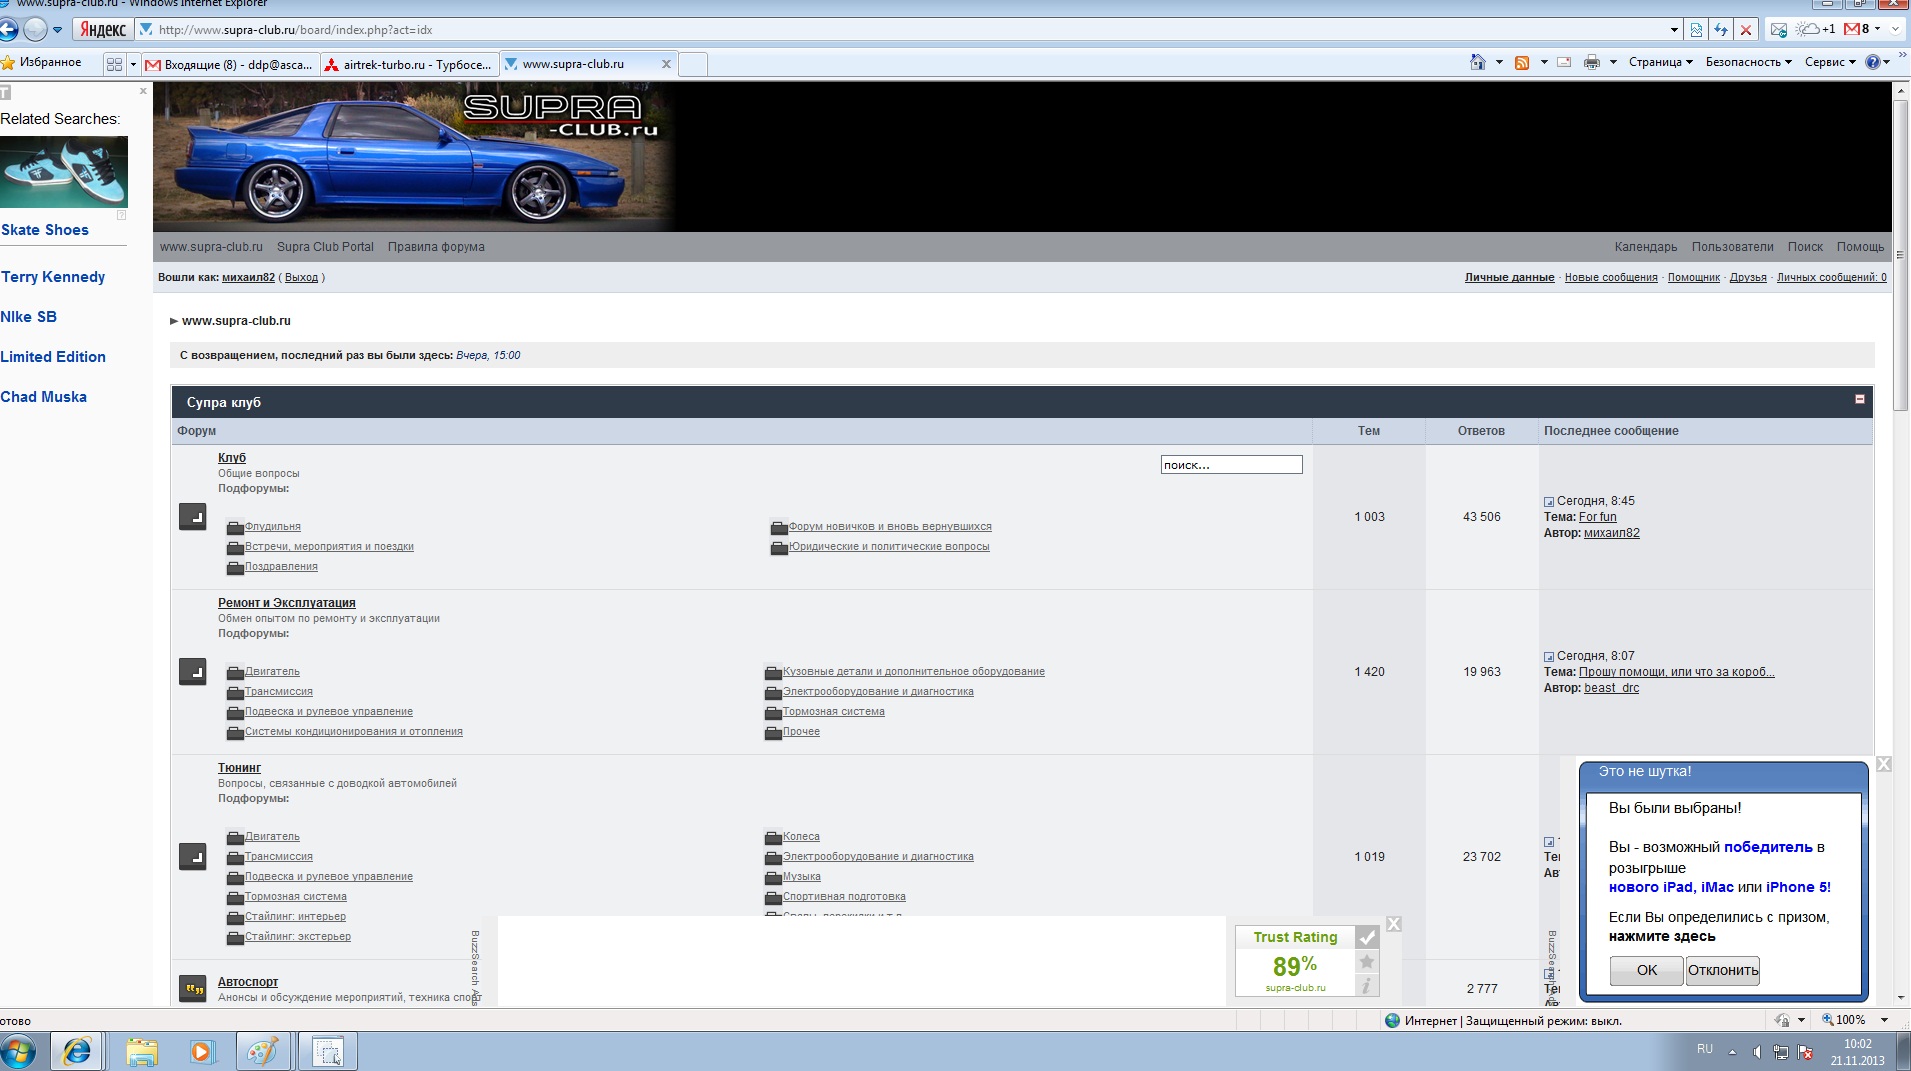Click the Отклонить button in popup
Image resolution: width=1911 pixels, height=1071 pixels.
click(x=1722, y=970)
